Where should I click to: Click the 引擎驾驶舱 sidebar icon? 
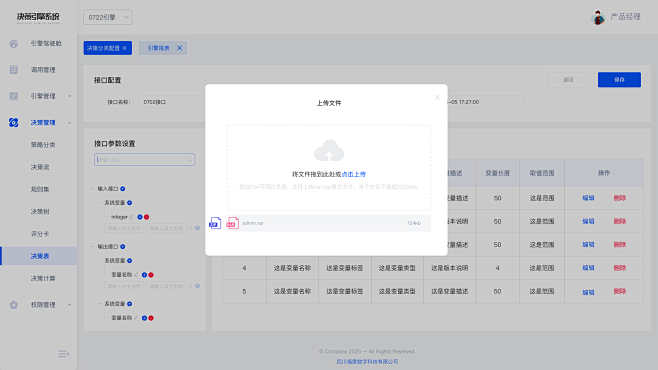[14, 44]
